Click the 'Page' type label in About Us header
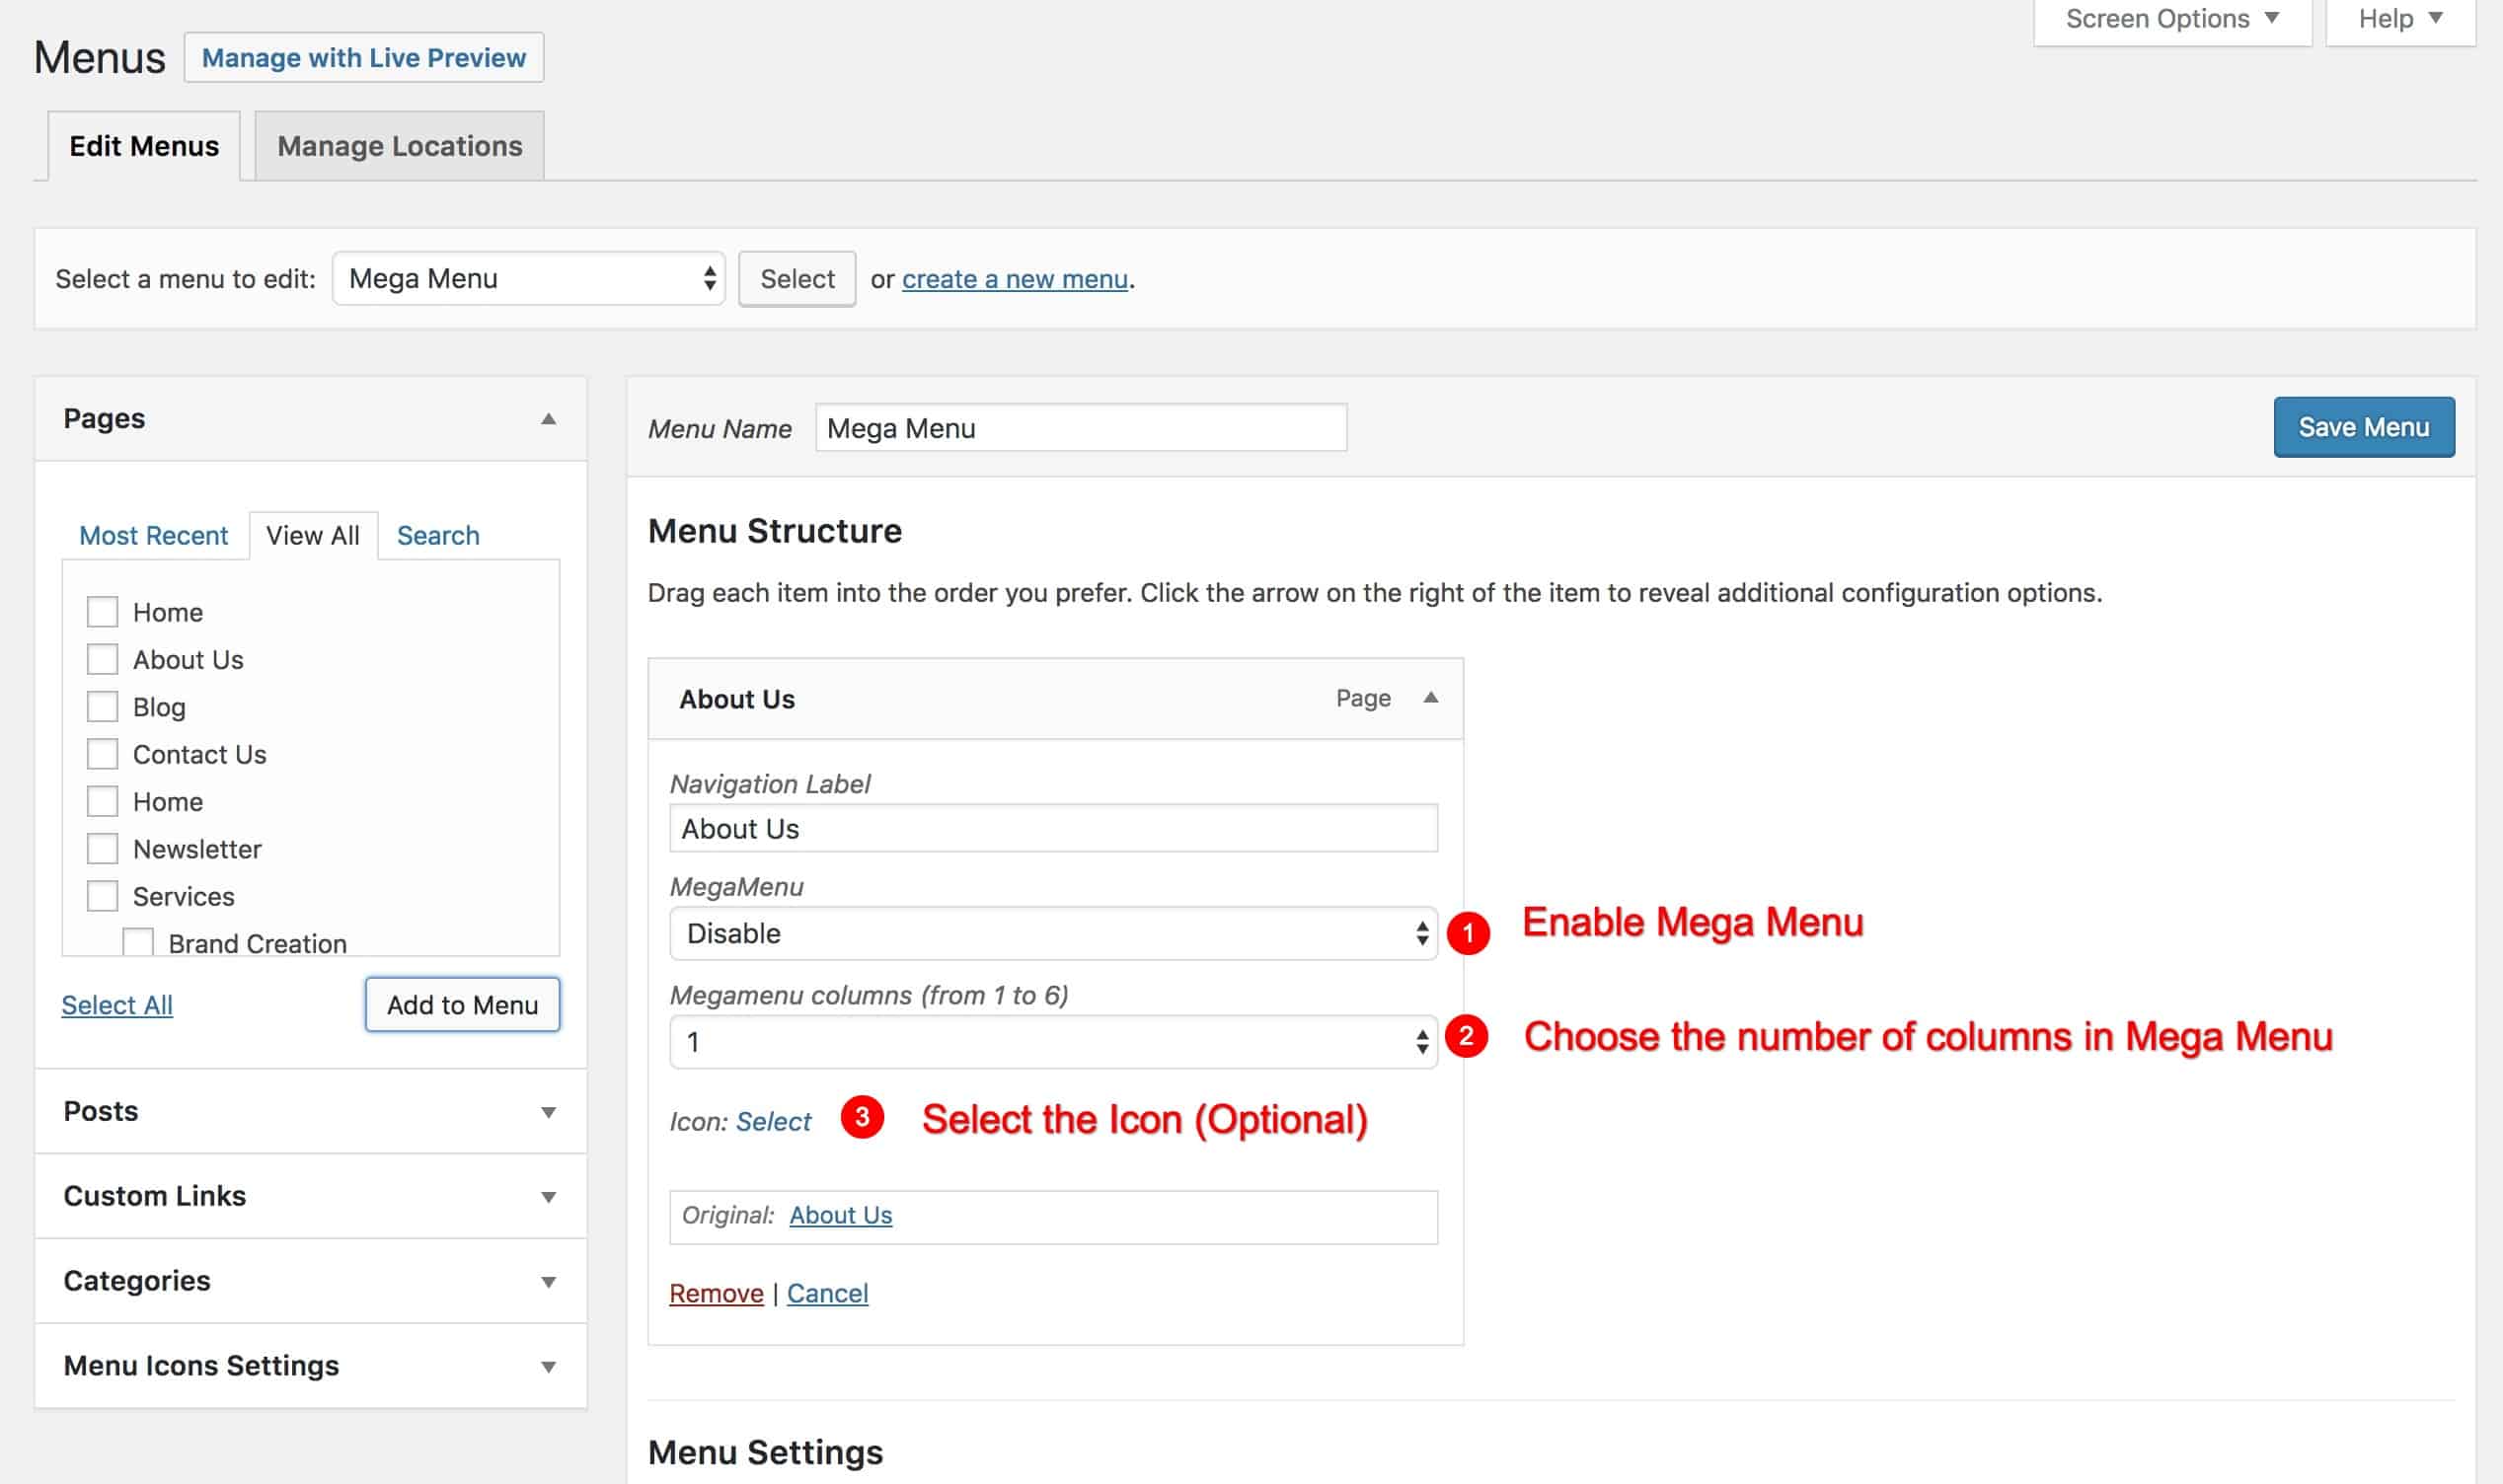Viewport: 2503px width, 1484px height. (1363, 698)
